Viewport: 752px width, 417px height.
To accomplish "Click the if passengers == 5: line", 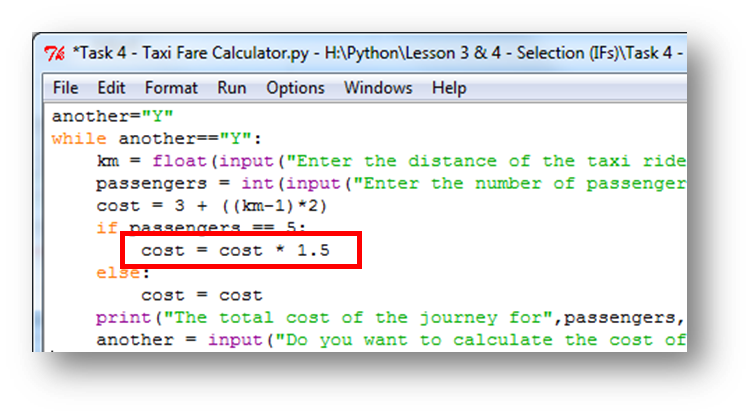I will click(201, 227).
